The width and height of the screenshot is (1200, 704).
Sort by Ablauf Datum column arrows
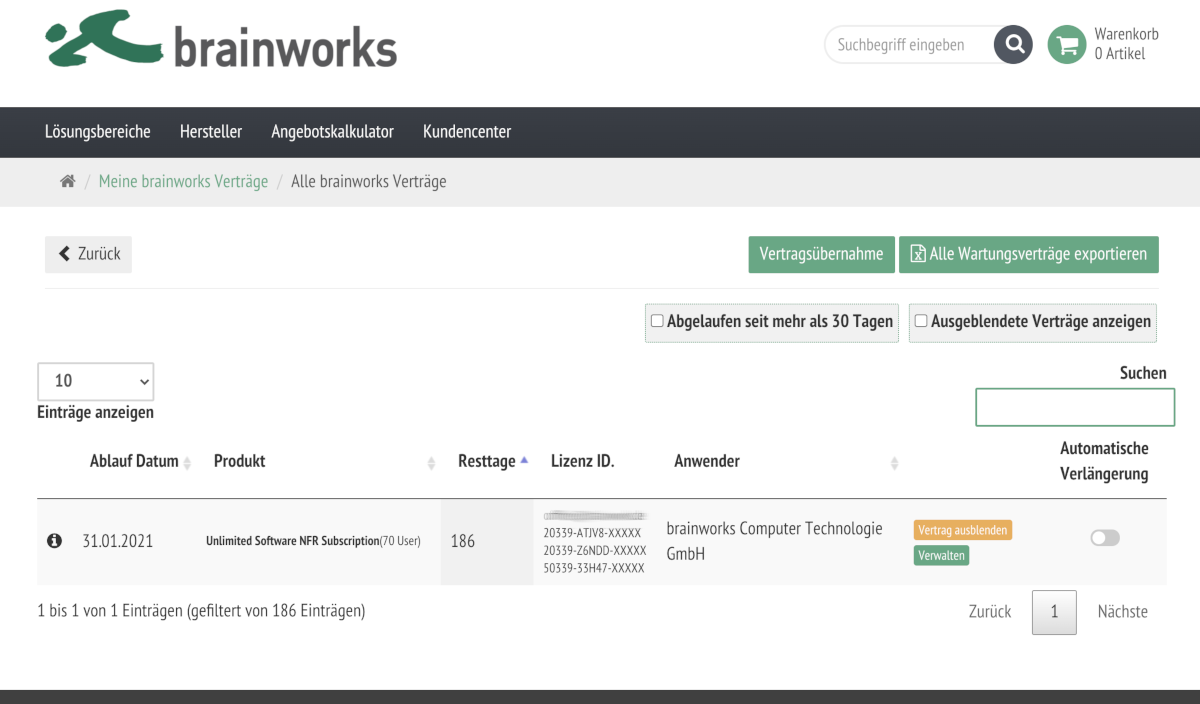pyautogui.click(x=187, y=463)
